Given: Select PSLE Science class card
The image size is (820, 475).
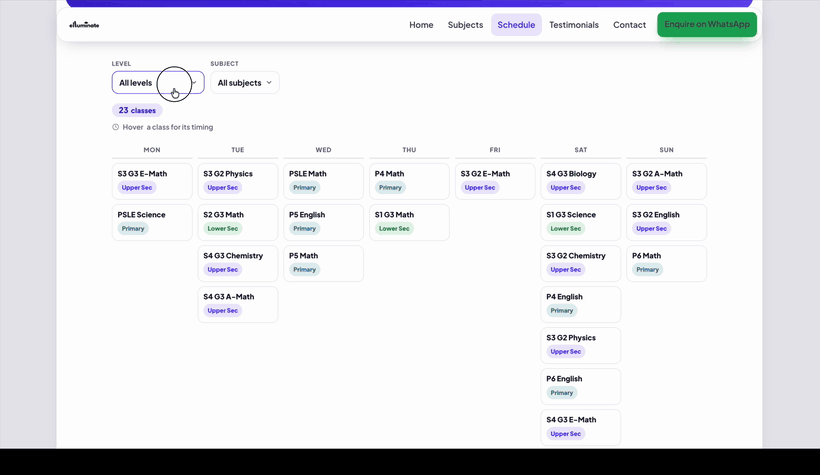Looking at the screenshot, I should click(x=152, y=222).
